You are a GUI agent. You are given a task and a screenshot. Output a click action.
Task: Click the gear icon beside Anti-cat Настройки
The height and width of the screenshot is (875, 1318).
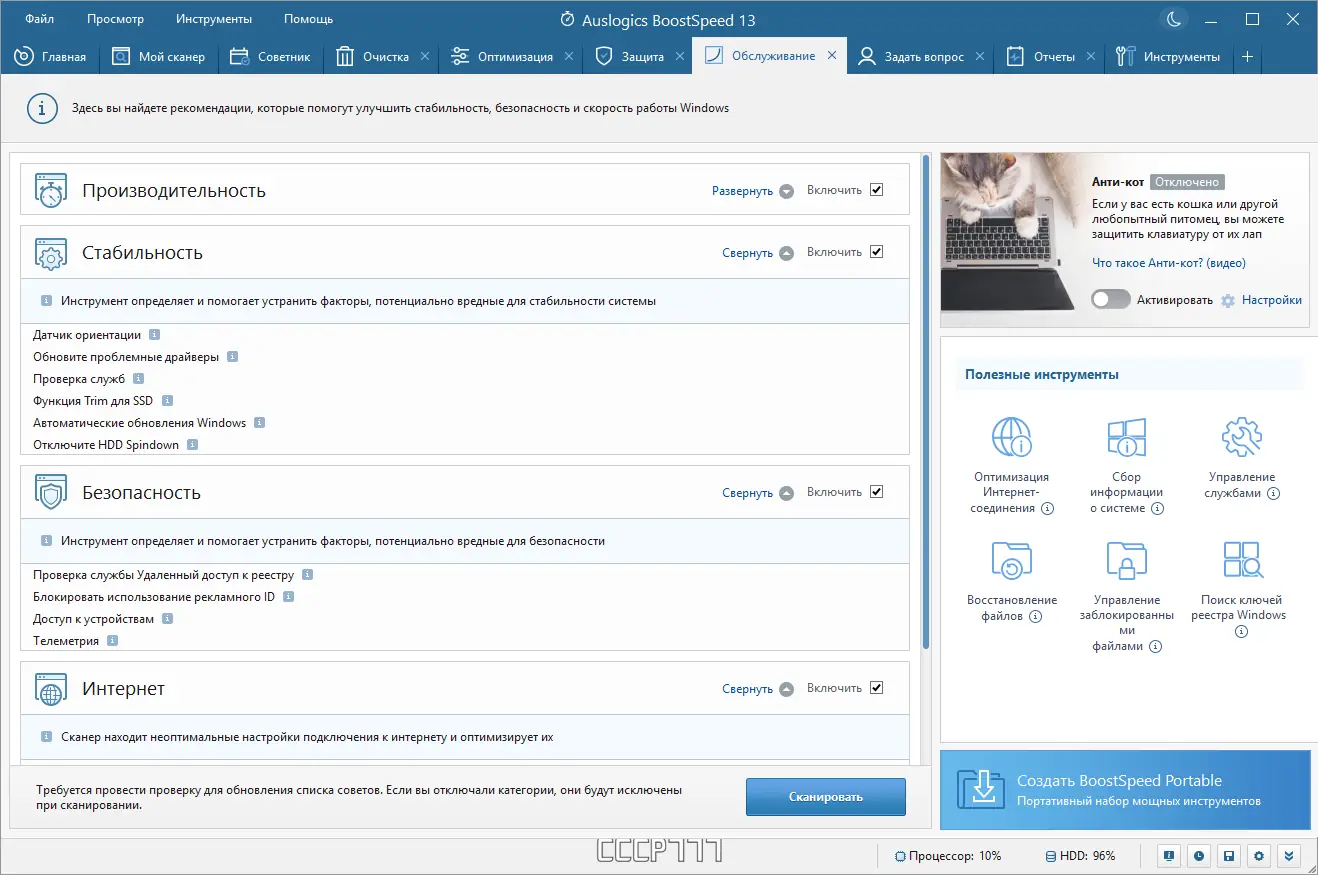(x=1229, y=300)
